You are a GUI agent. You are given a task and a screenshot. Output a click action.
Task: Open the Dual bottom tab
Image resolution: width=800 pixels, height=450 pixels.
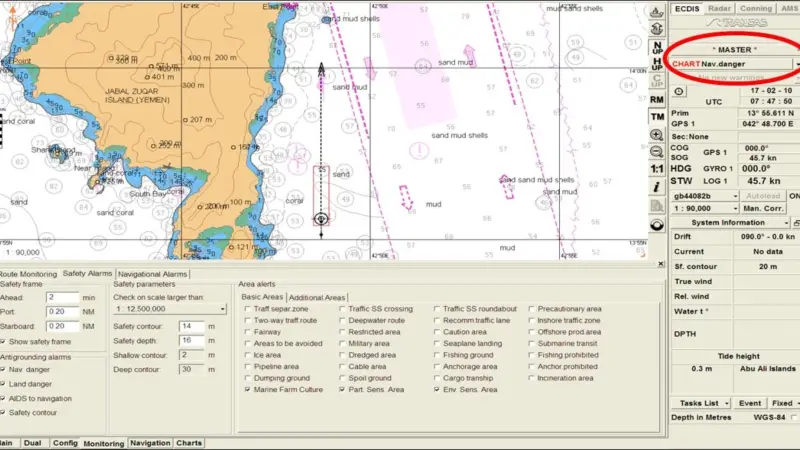coord(32,443)
